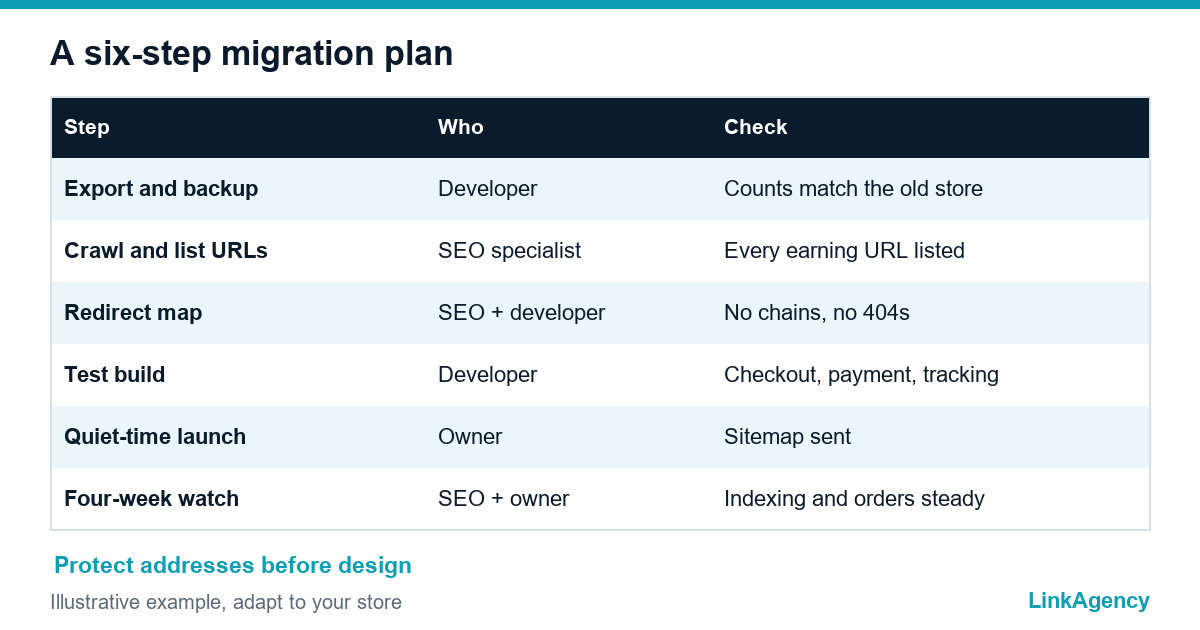Screen dimensions: 1200x630
Task: Select the 'Illustrative example, adapt to your store' note
Action: point(226,602)
